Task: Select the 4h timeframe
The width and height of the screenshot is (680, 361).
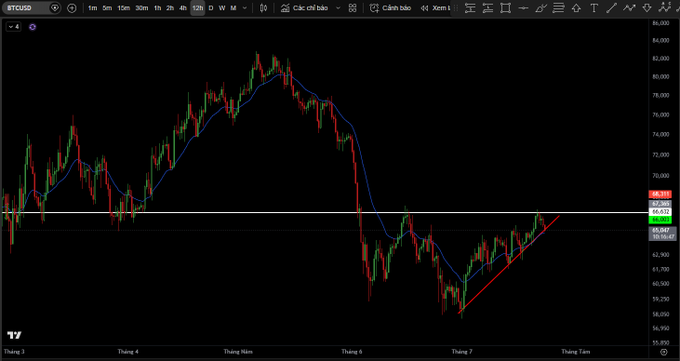Action: [x=183, y=8]
